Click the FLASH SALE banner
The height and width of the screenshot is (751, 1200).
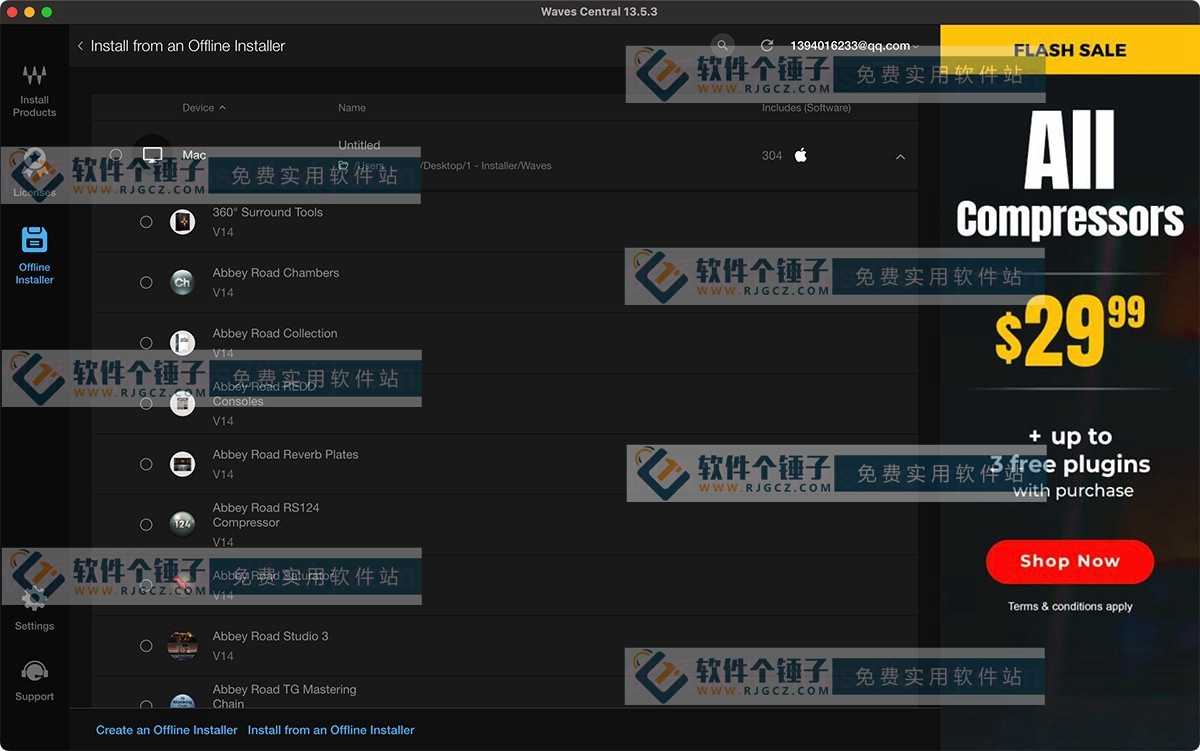coord(1070,50)
